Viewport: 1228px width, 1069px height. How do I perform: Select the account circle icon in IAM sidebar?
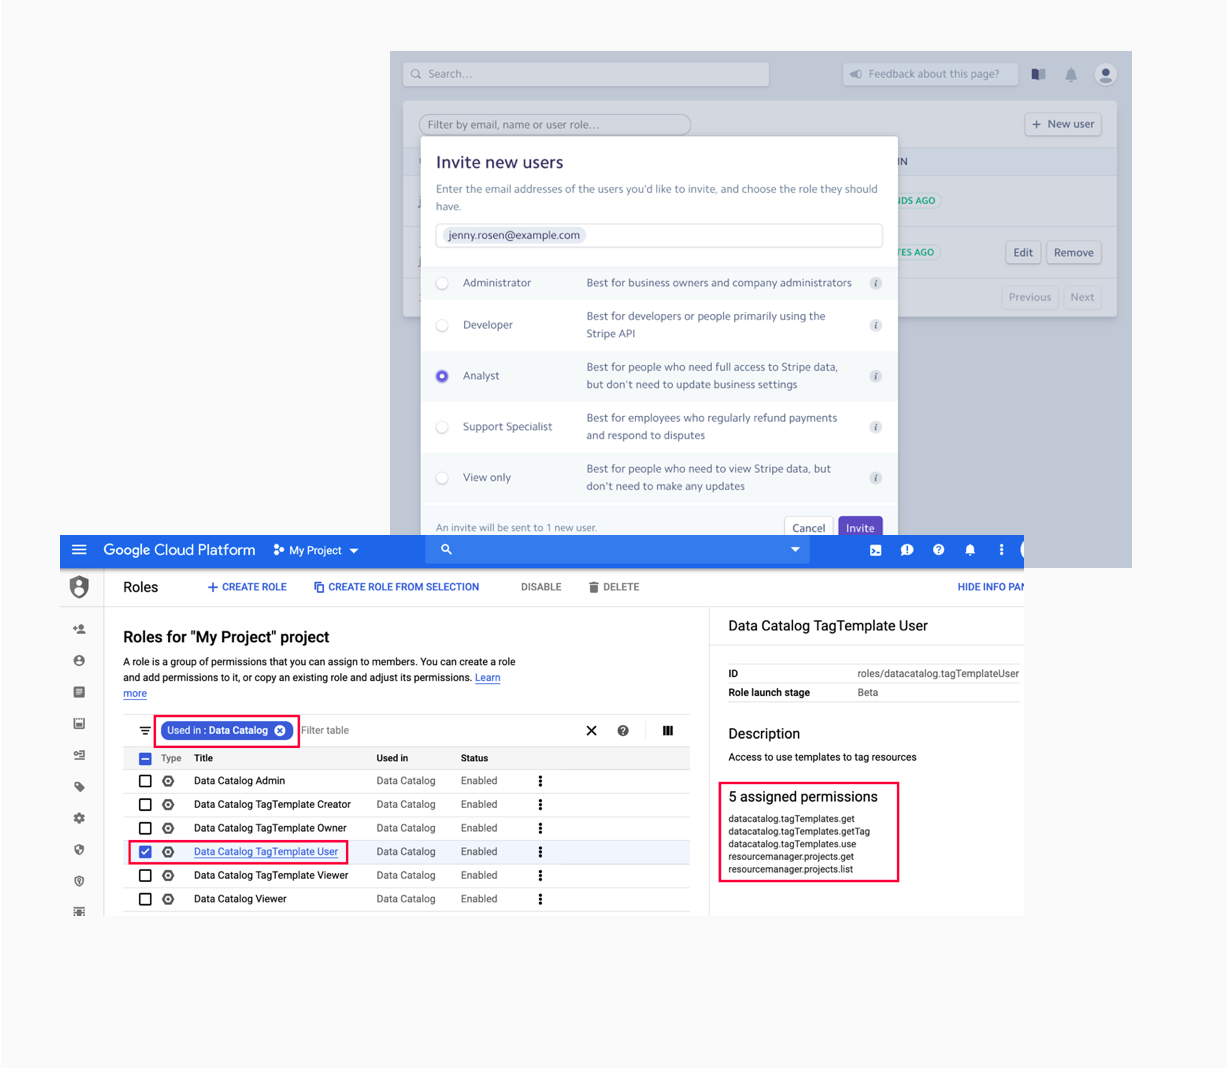79,661
